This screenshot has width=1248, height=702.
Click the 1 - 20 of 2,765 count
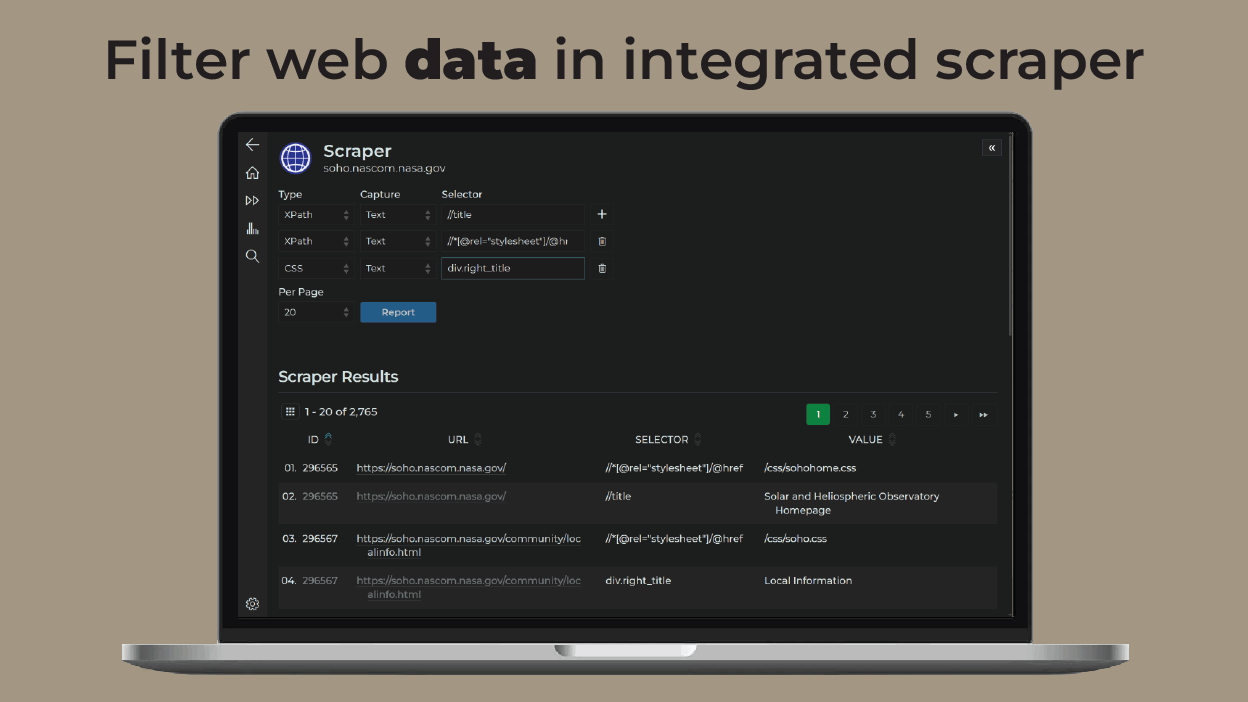point(341,412)
